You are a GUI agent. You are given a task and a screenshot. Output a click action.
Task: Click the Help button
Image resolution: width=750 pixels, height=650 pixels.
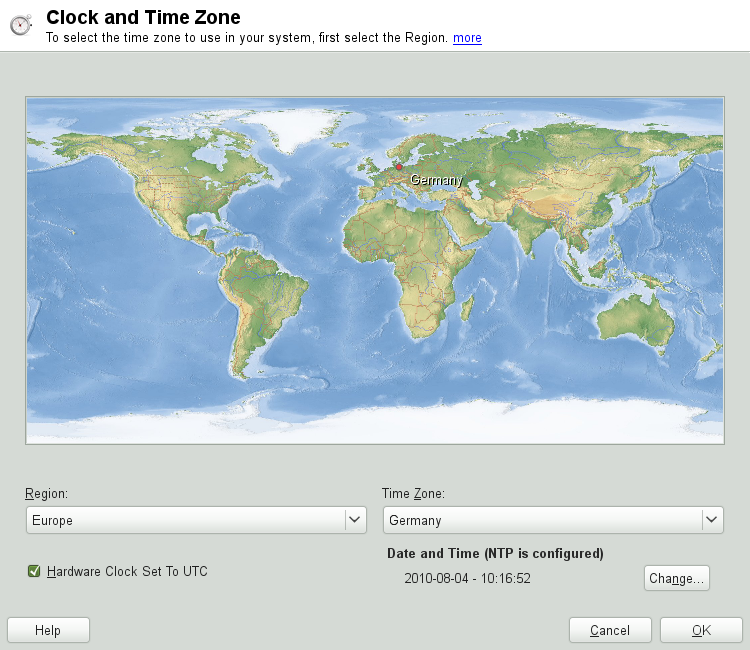click(x=48, y=630)
